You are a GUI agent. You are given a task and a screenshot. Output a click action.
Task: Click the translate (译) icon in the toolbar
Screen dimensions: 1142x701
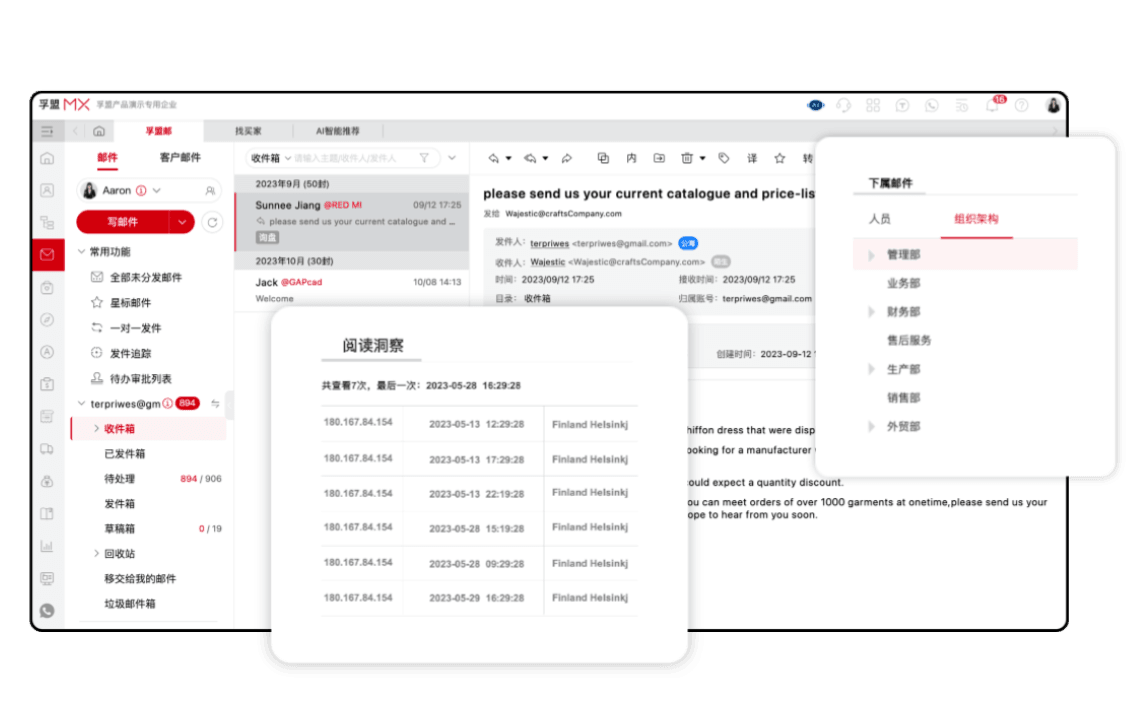click(x=753, y=158)
